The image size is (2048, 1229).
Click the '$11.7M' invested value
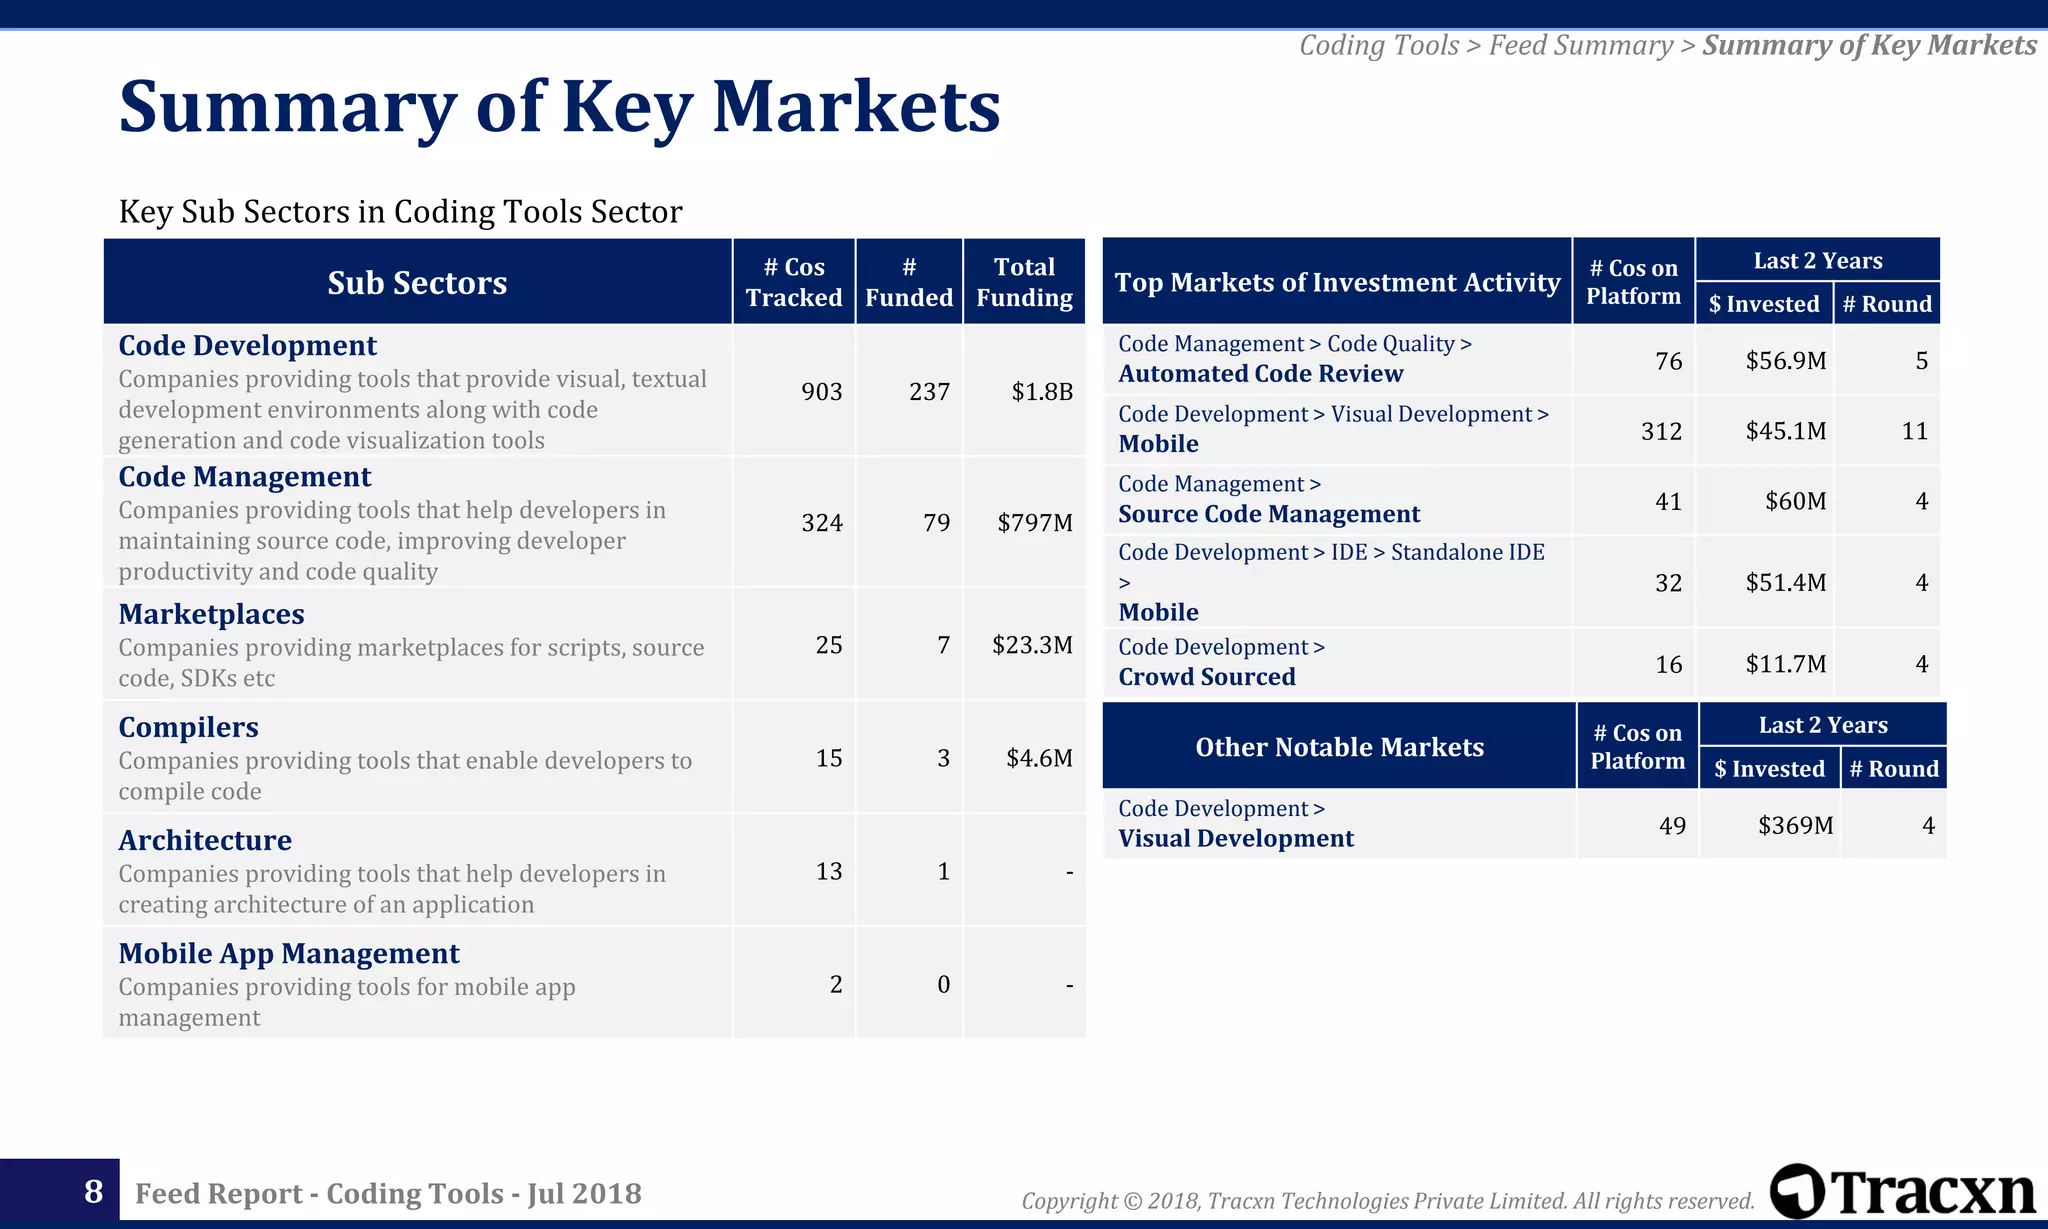pos(1786,664)
